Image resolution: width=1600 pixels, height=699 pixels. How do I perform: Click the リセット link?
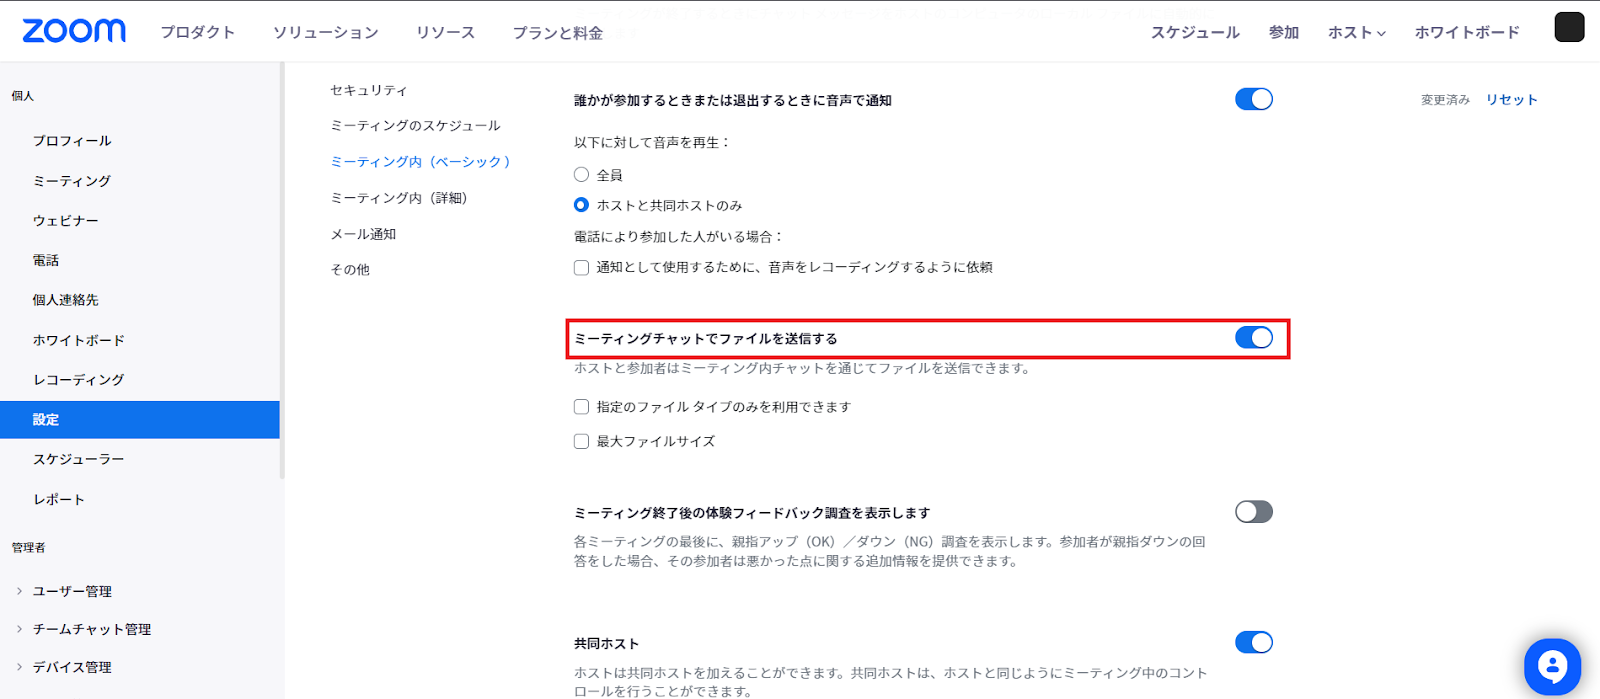click(x=1511, y=100)
